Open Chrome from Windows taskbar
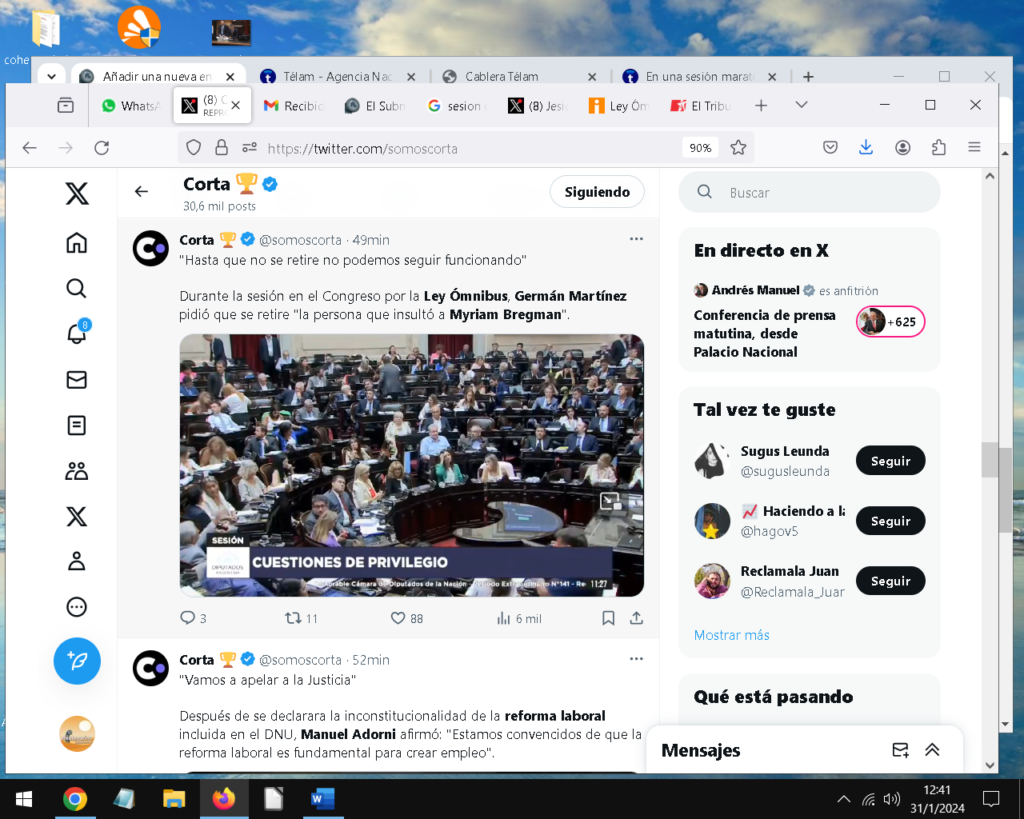Image resolution: width=1024 pixels, height=819 pixels. coord(75,799)
